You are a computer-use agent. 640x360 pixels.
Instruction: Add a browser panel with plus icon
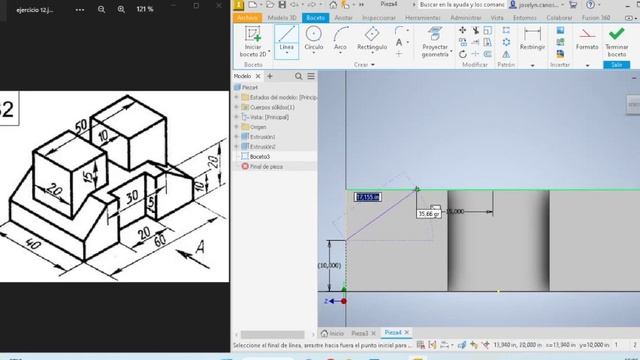click(269, 76)
